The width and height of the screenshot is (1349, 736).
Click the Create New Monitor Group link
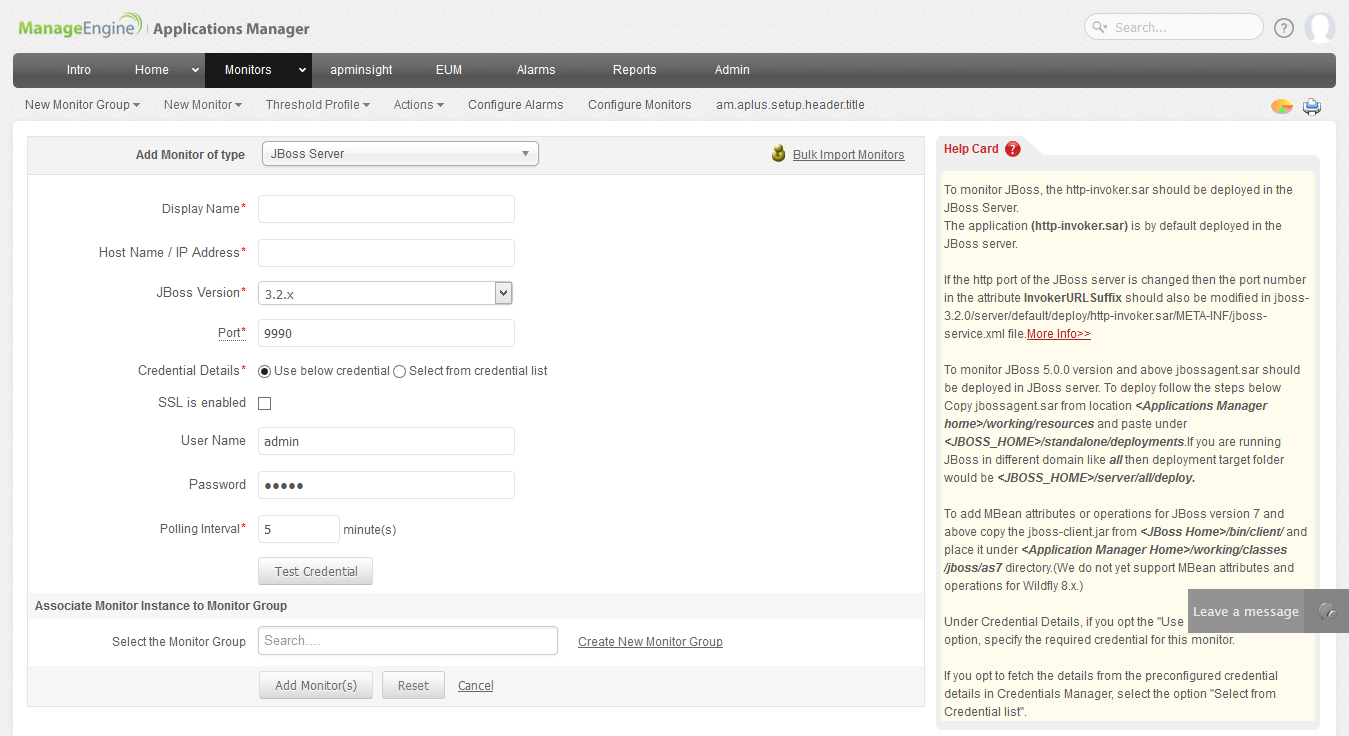click(650, 641)
